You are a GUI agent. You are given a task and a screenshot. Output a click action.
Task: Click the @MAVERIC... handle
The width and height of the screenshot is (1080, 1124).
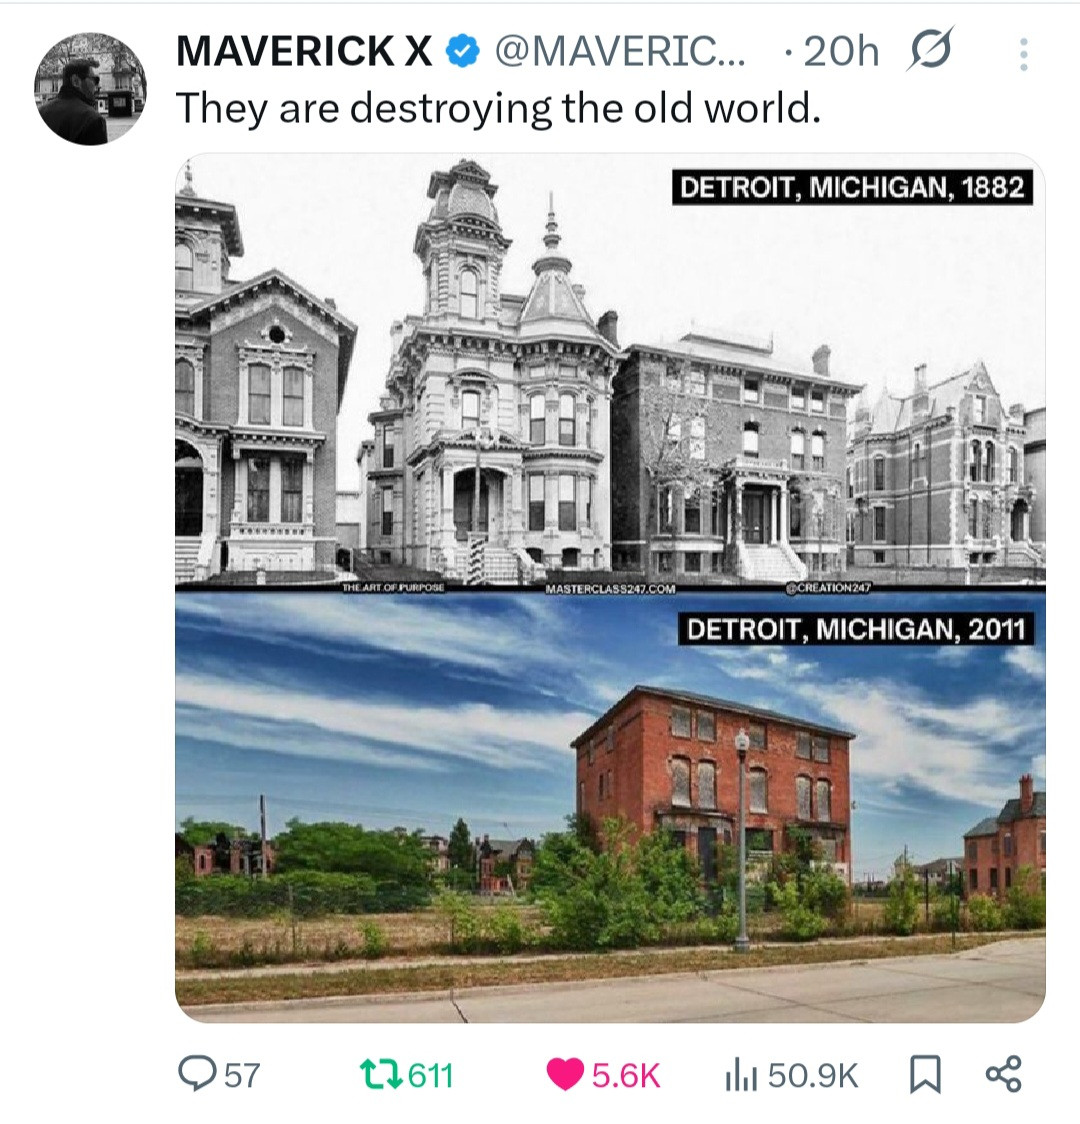pos(621,52)
